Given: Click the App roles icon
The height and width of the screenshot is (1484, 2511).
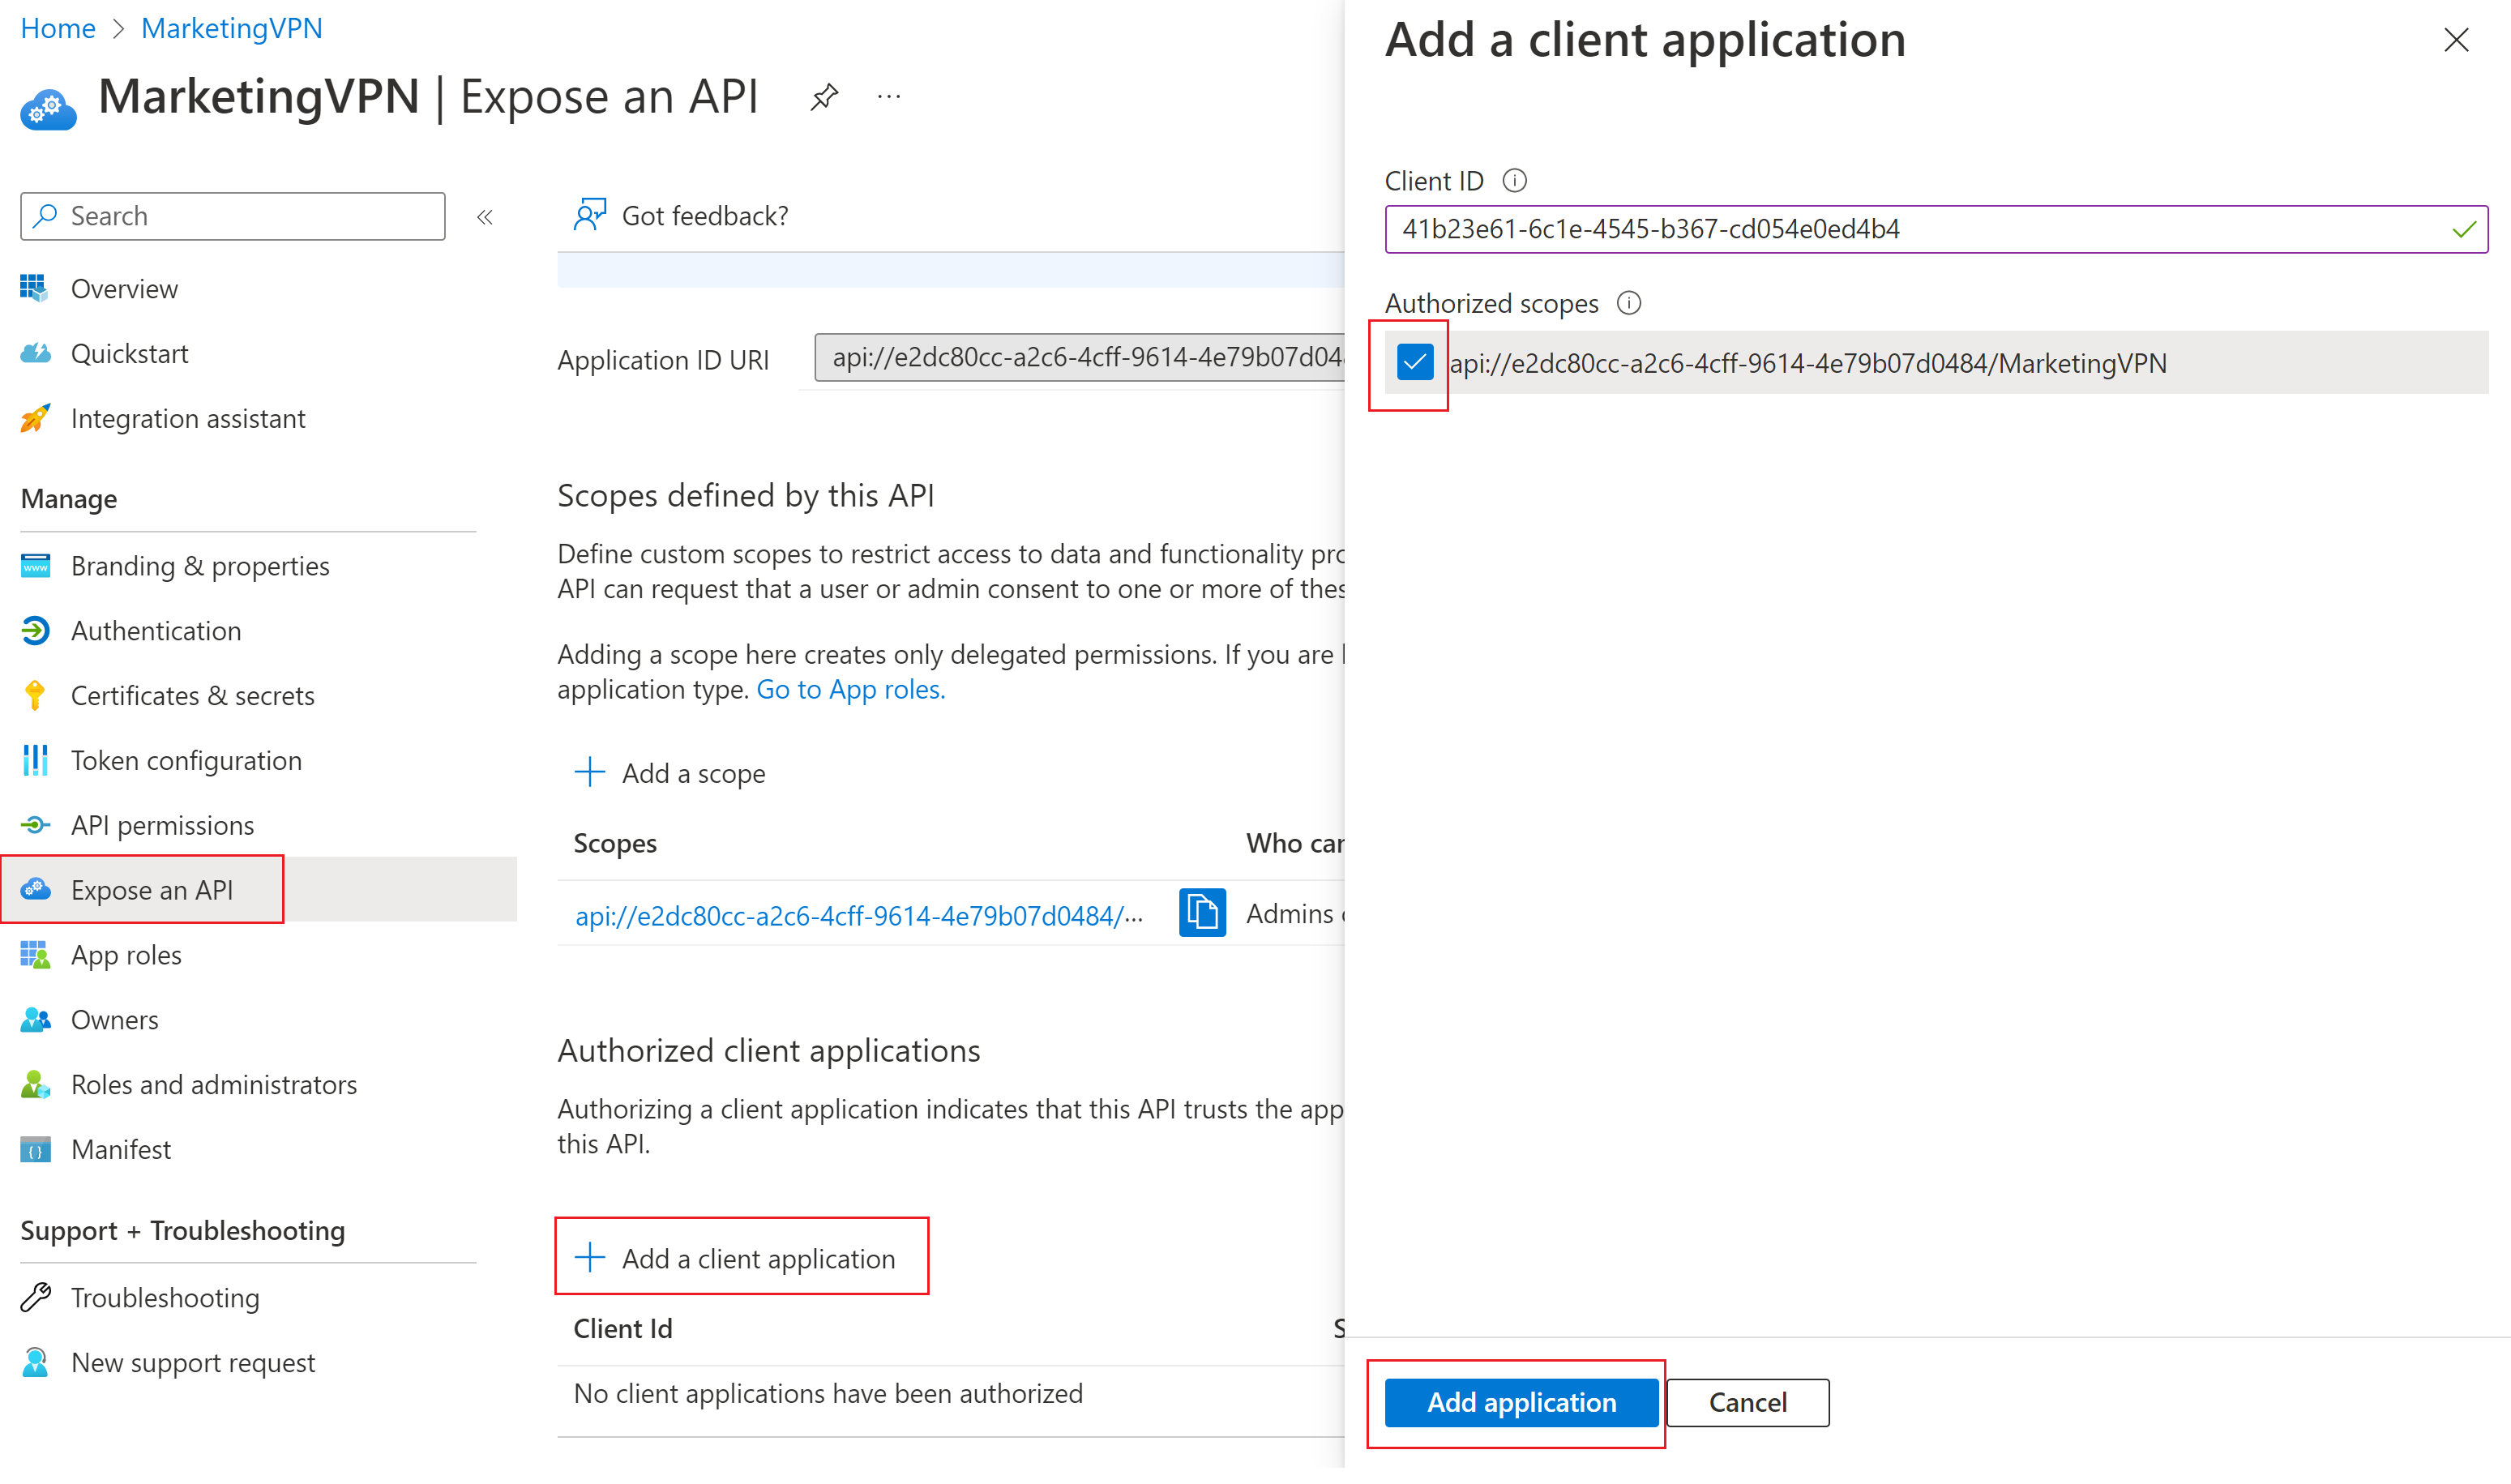Looking at the screenshot, I should [x=35, y=956].
